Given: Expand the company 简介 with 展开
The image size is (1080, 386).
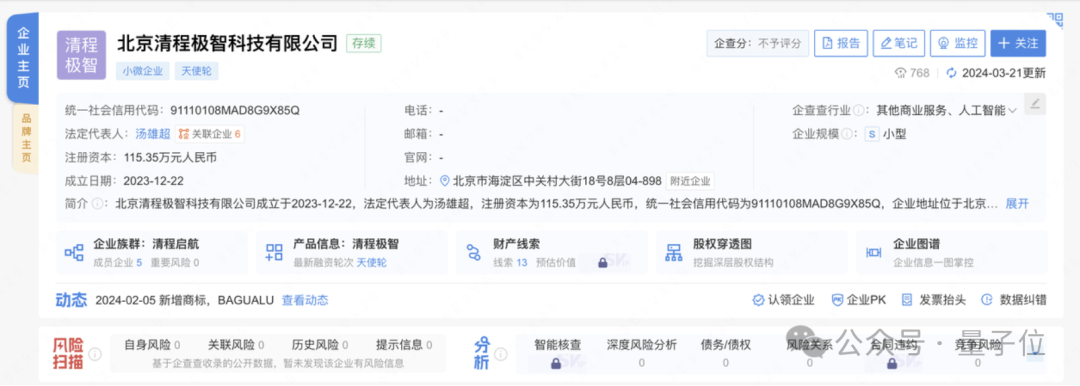Looking at the screenshot, I should 1017,204.
